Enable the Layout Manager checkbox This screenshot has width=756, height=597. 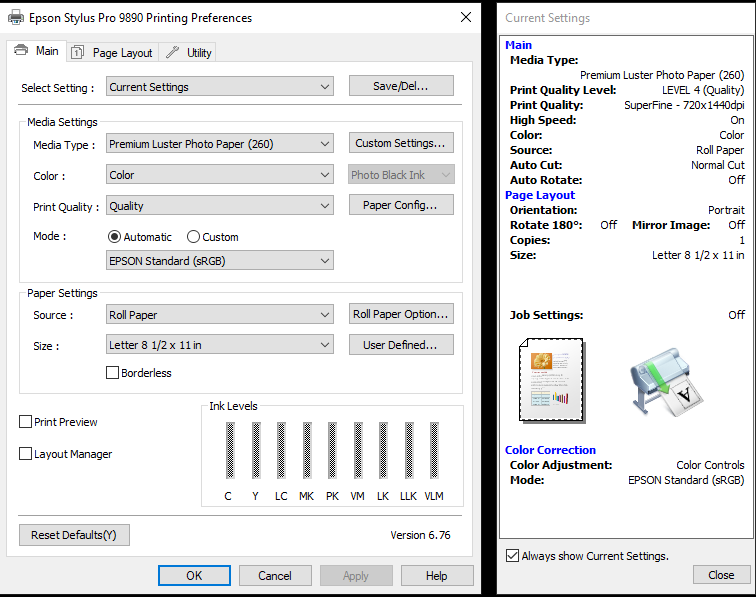click(x=26, y=454)
